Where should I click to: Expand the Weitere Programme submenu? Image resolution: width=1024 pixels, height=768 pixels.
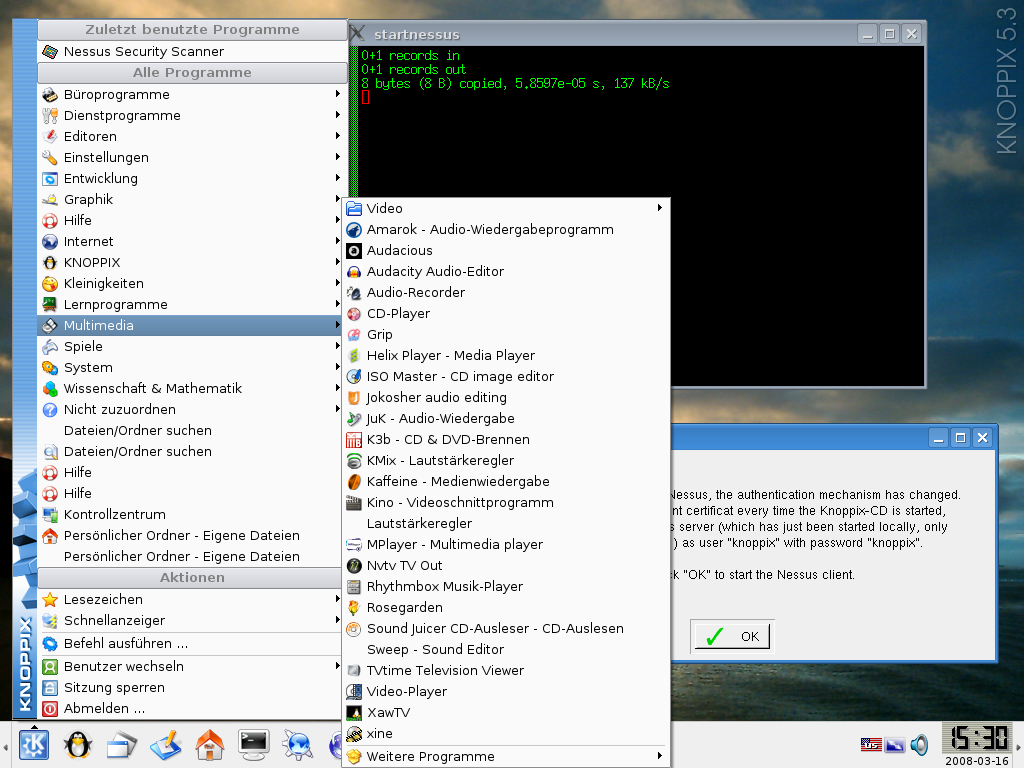[506, 756]
